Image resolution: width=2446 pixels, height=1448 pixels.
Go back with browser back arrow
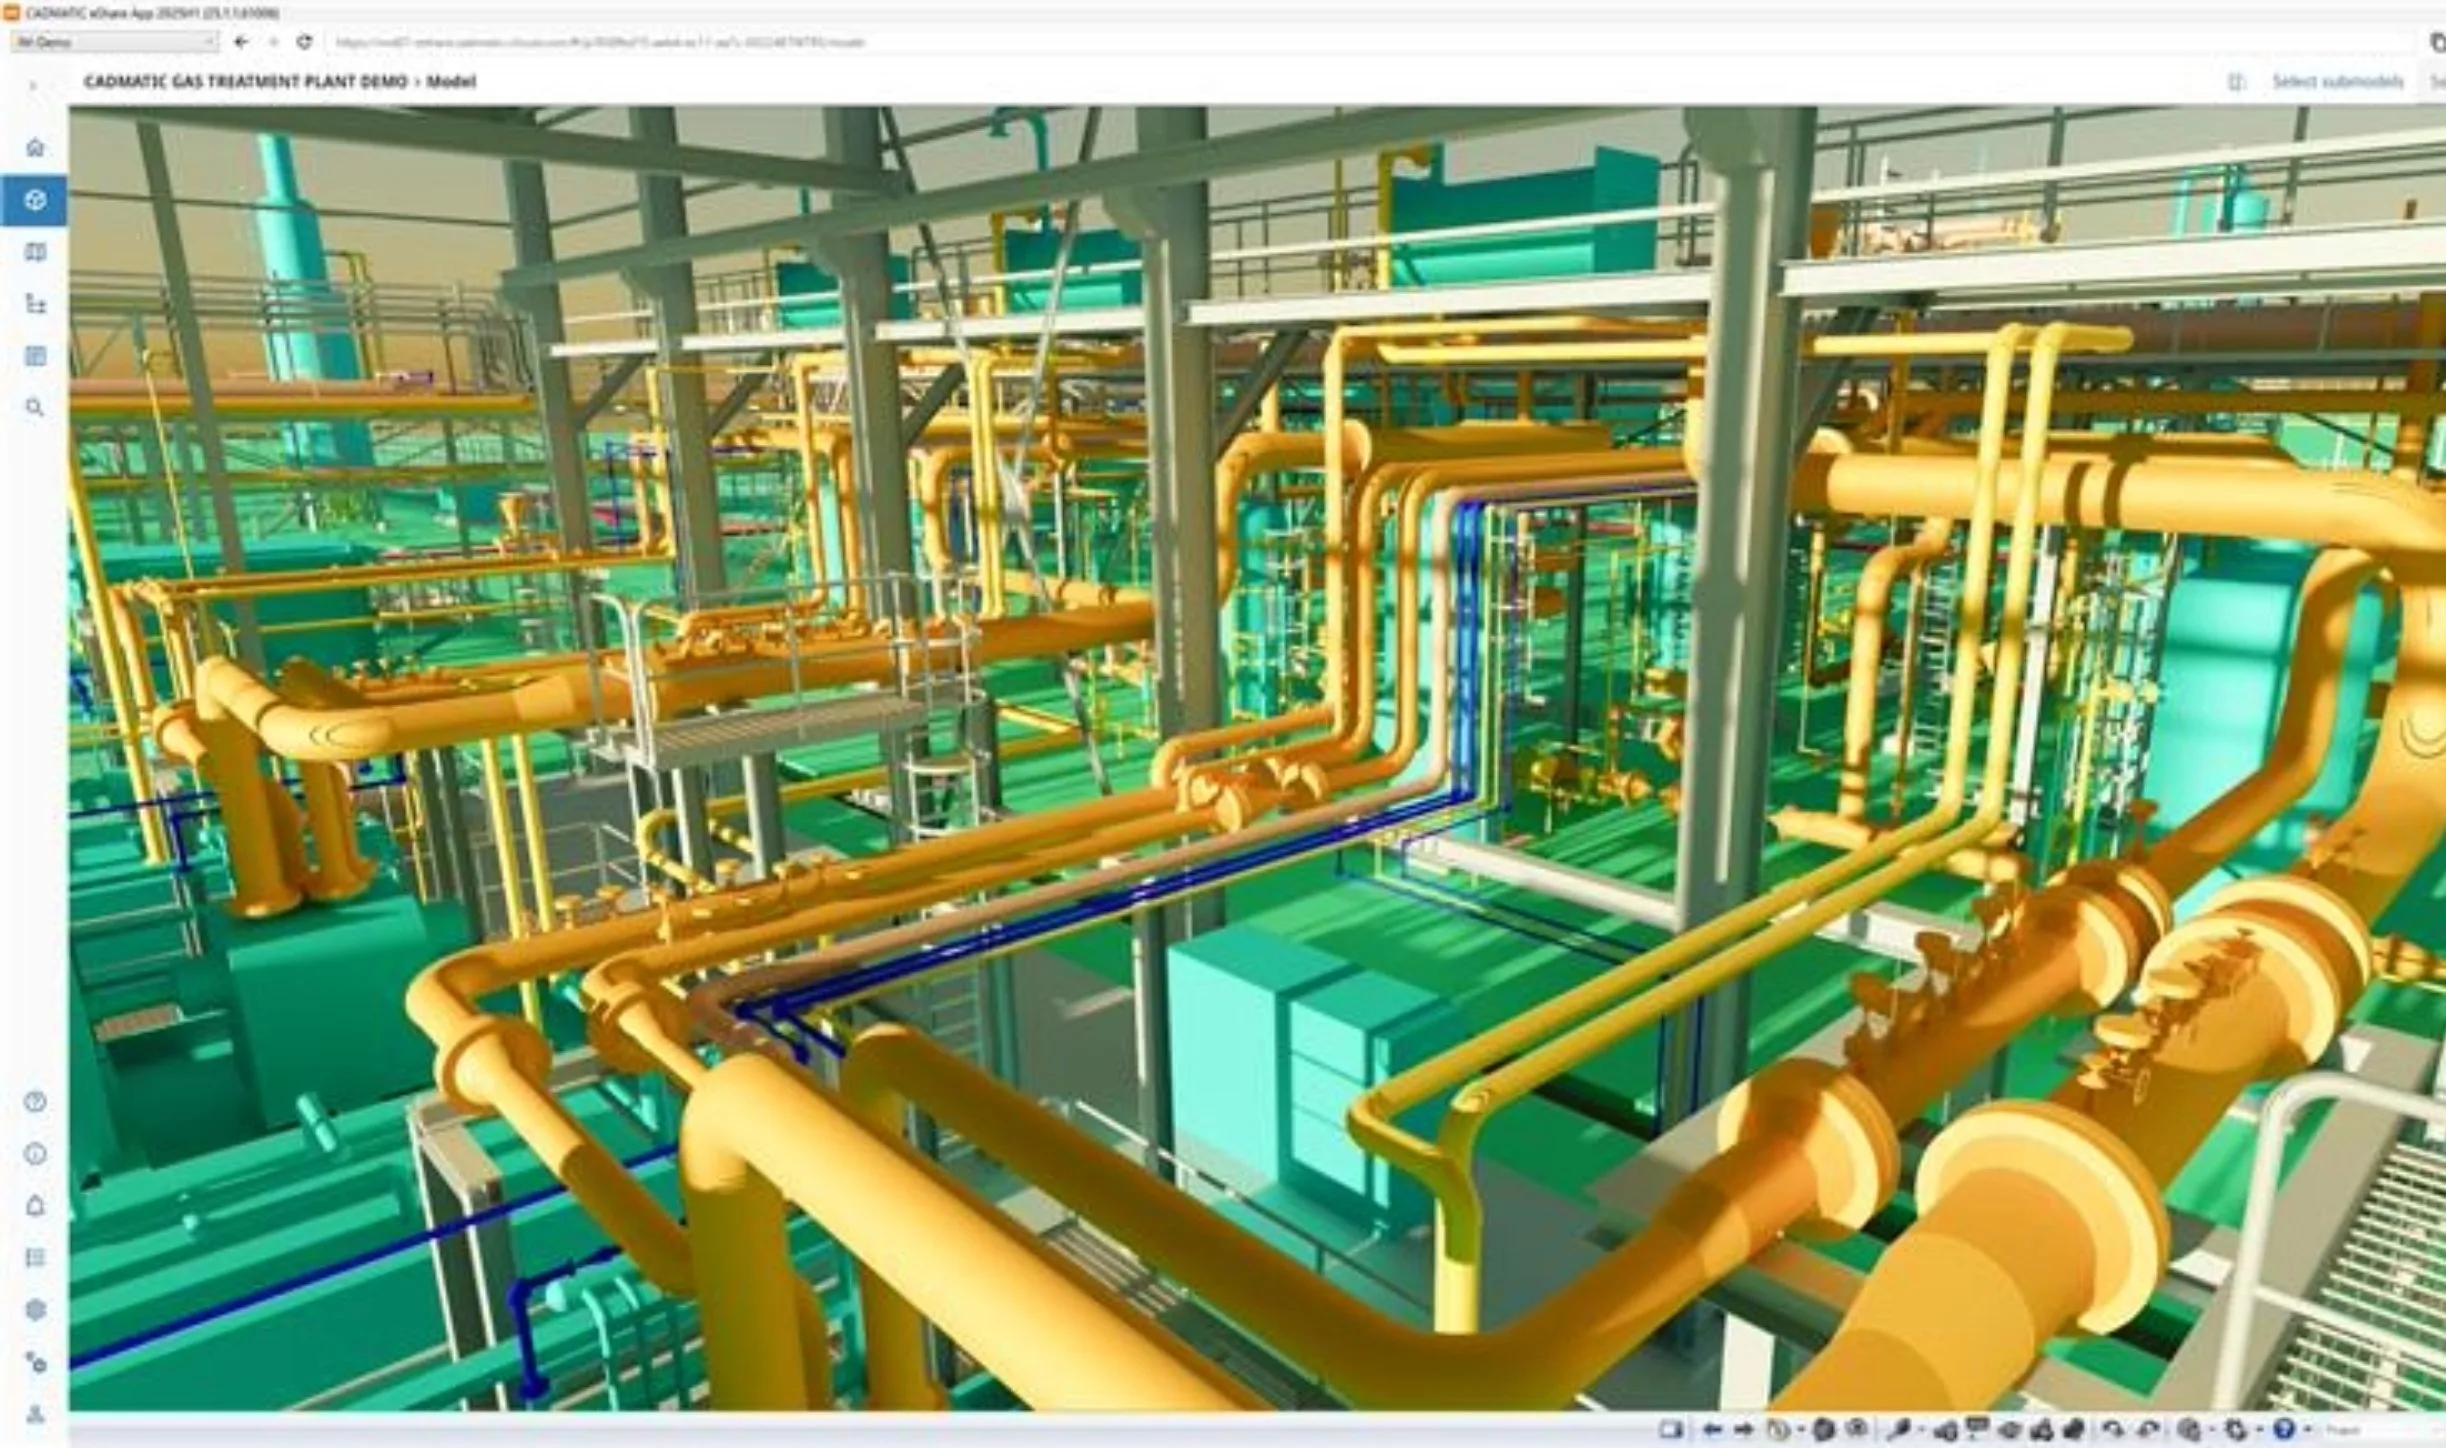click(x=240, y=42)
